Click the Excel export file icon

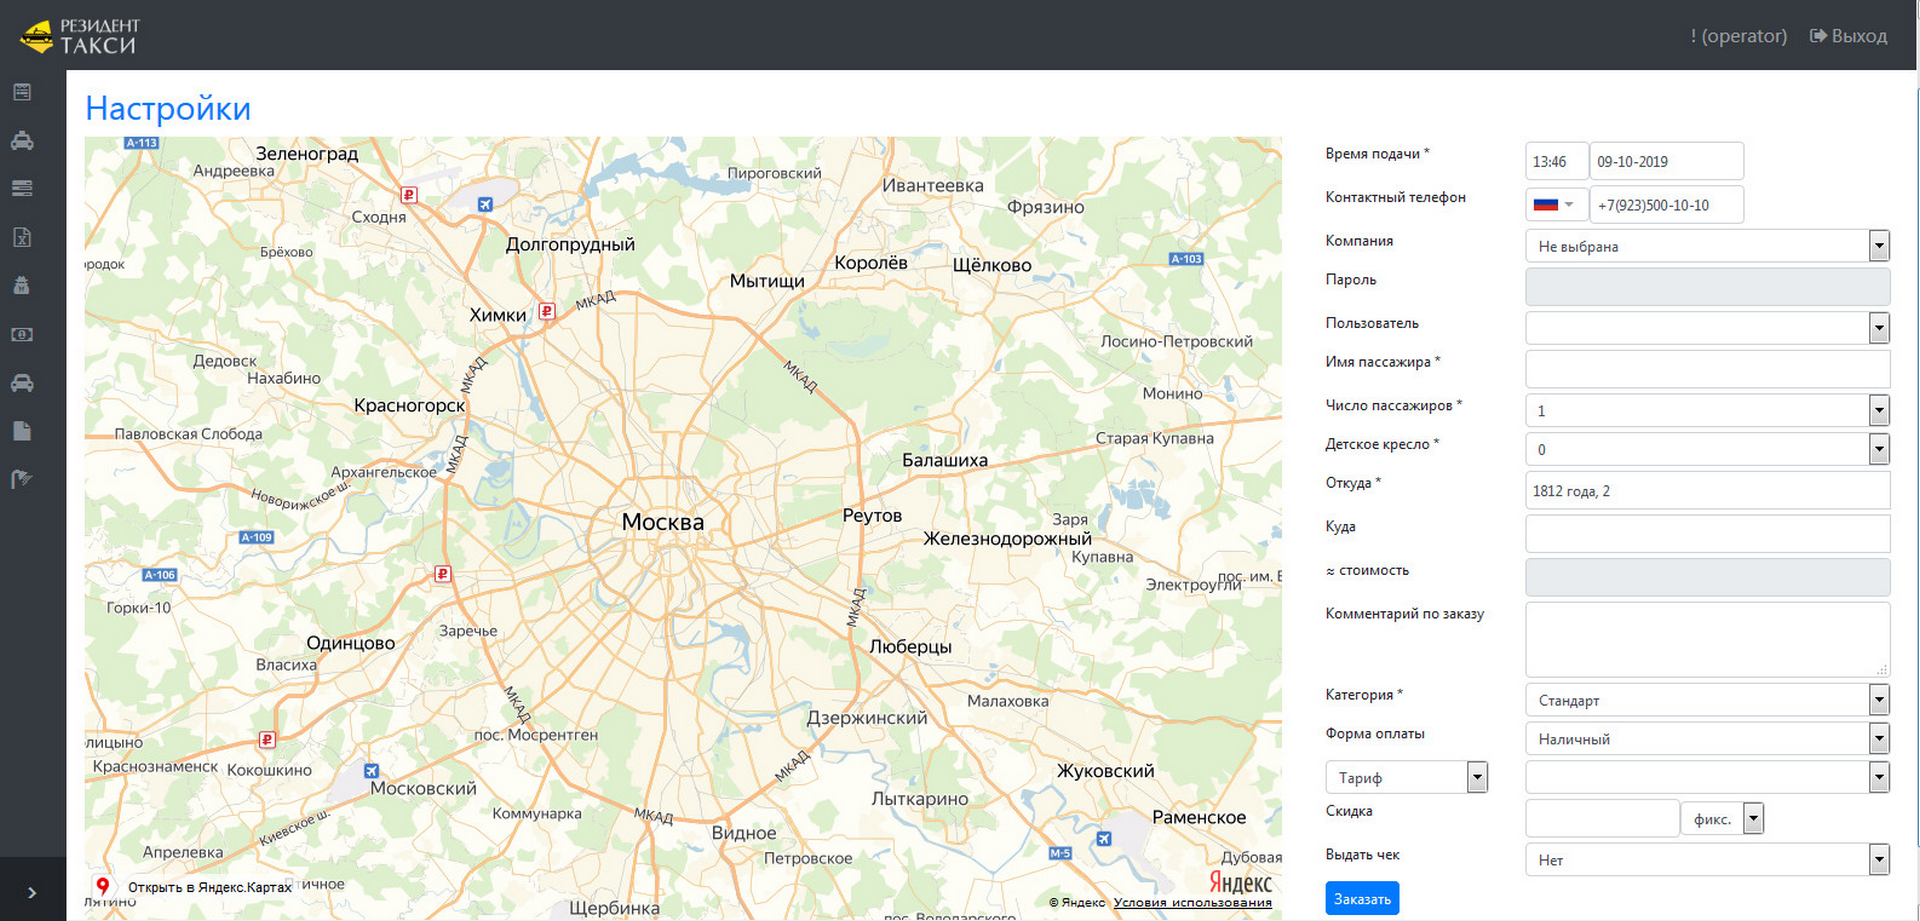pos(22,237)
